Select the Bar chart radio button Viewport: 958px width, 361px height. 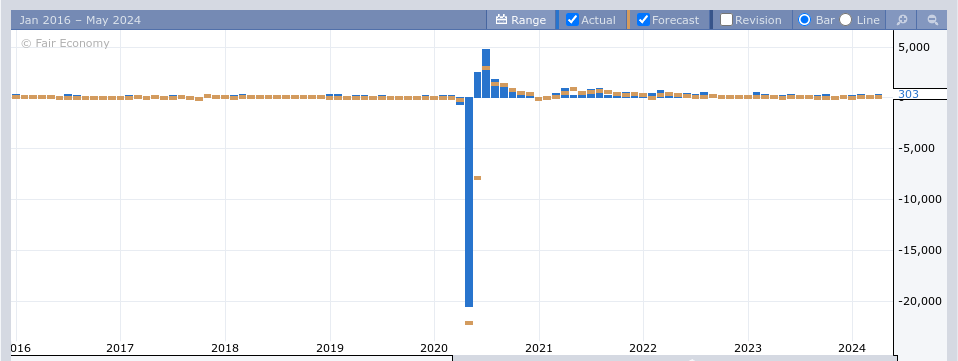pyautogui.click(x=805, y=20)
